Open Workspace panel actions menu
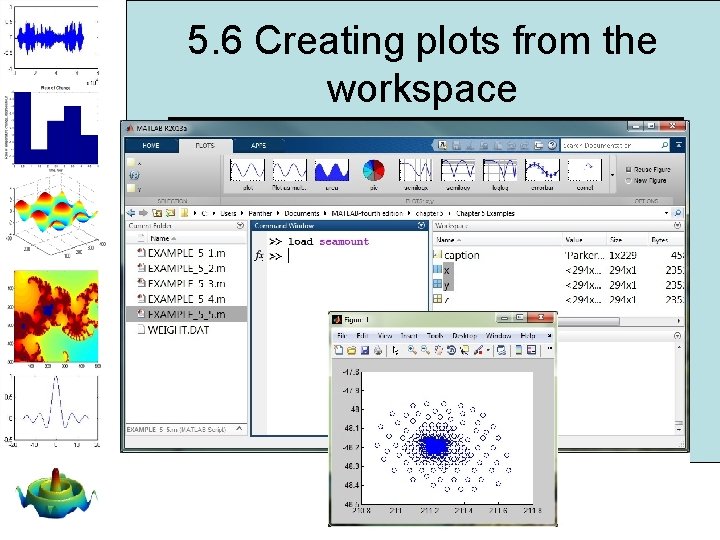The image size is (720, 540). pos(677,225)
